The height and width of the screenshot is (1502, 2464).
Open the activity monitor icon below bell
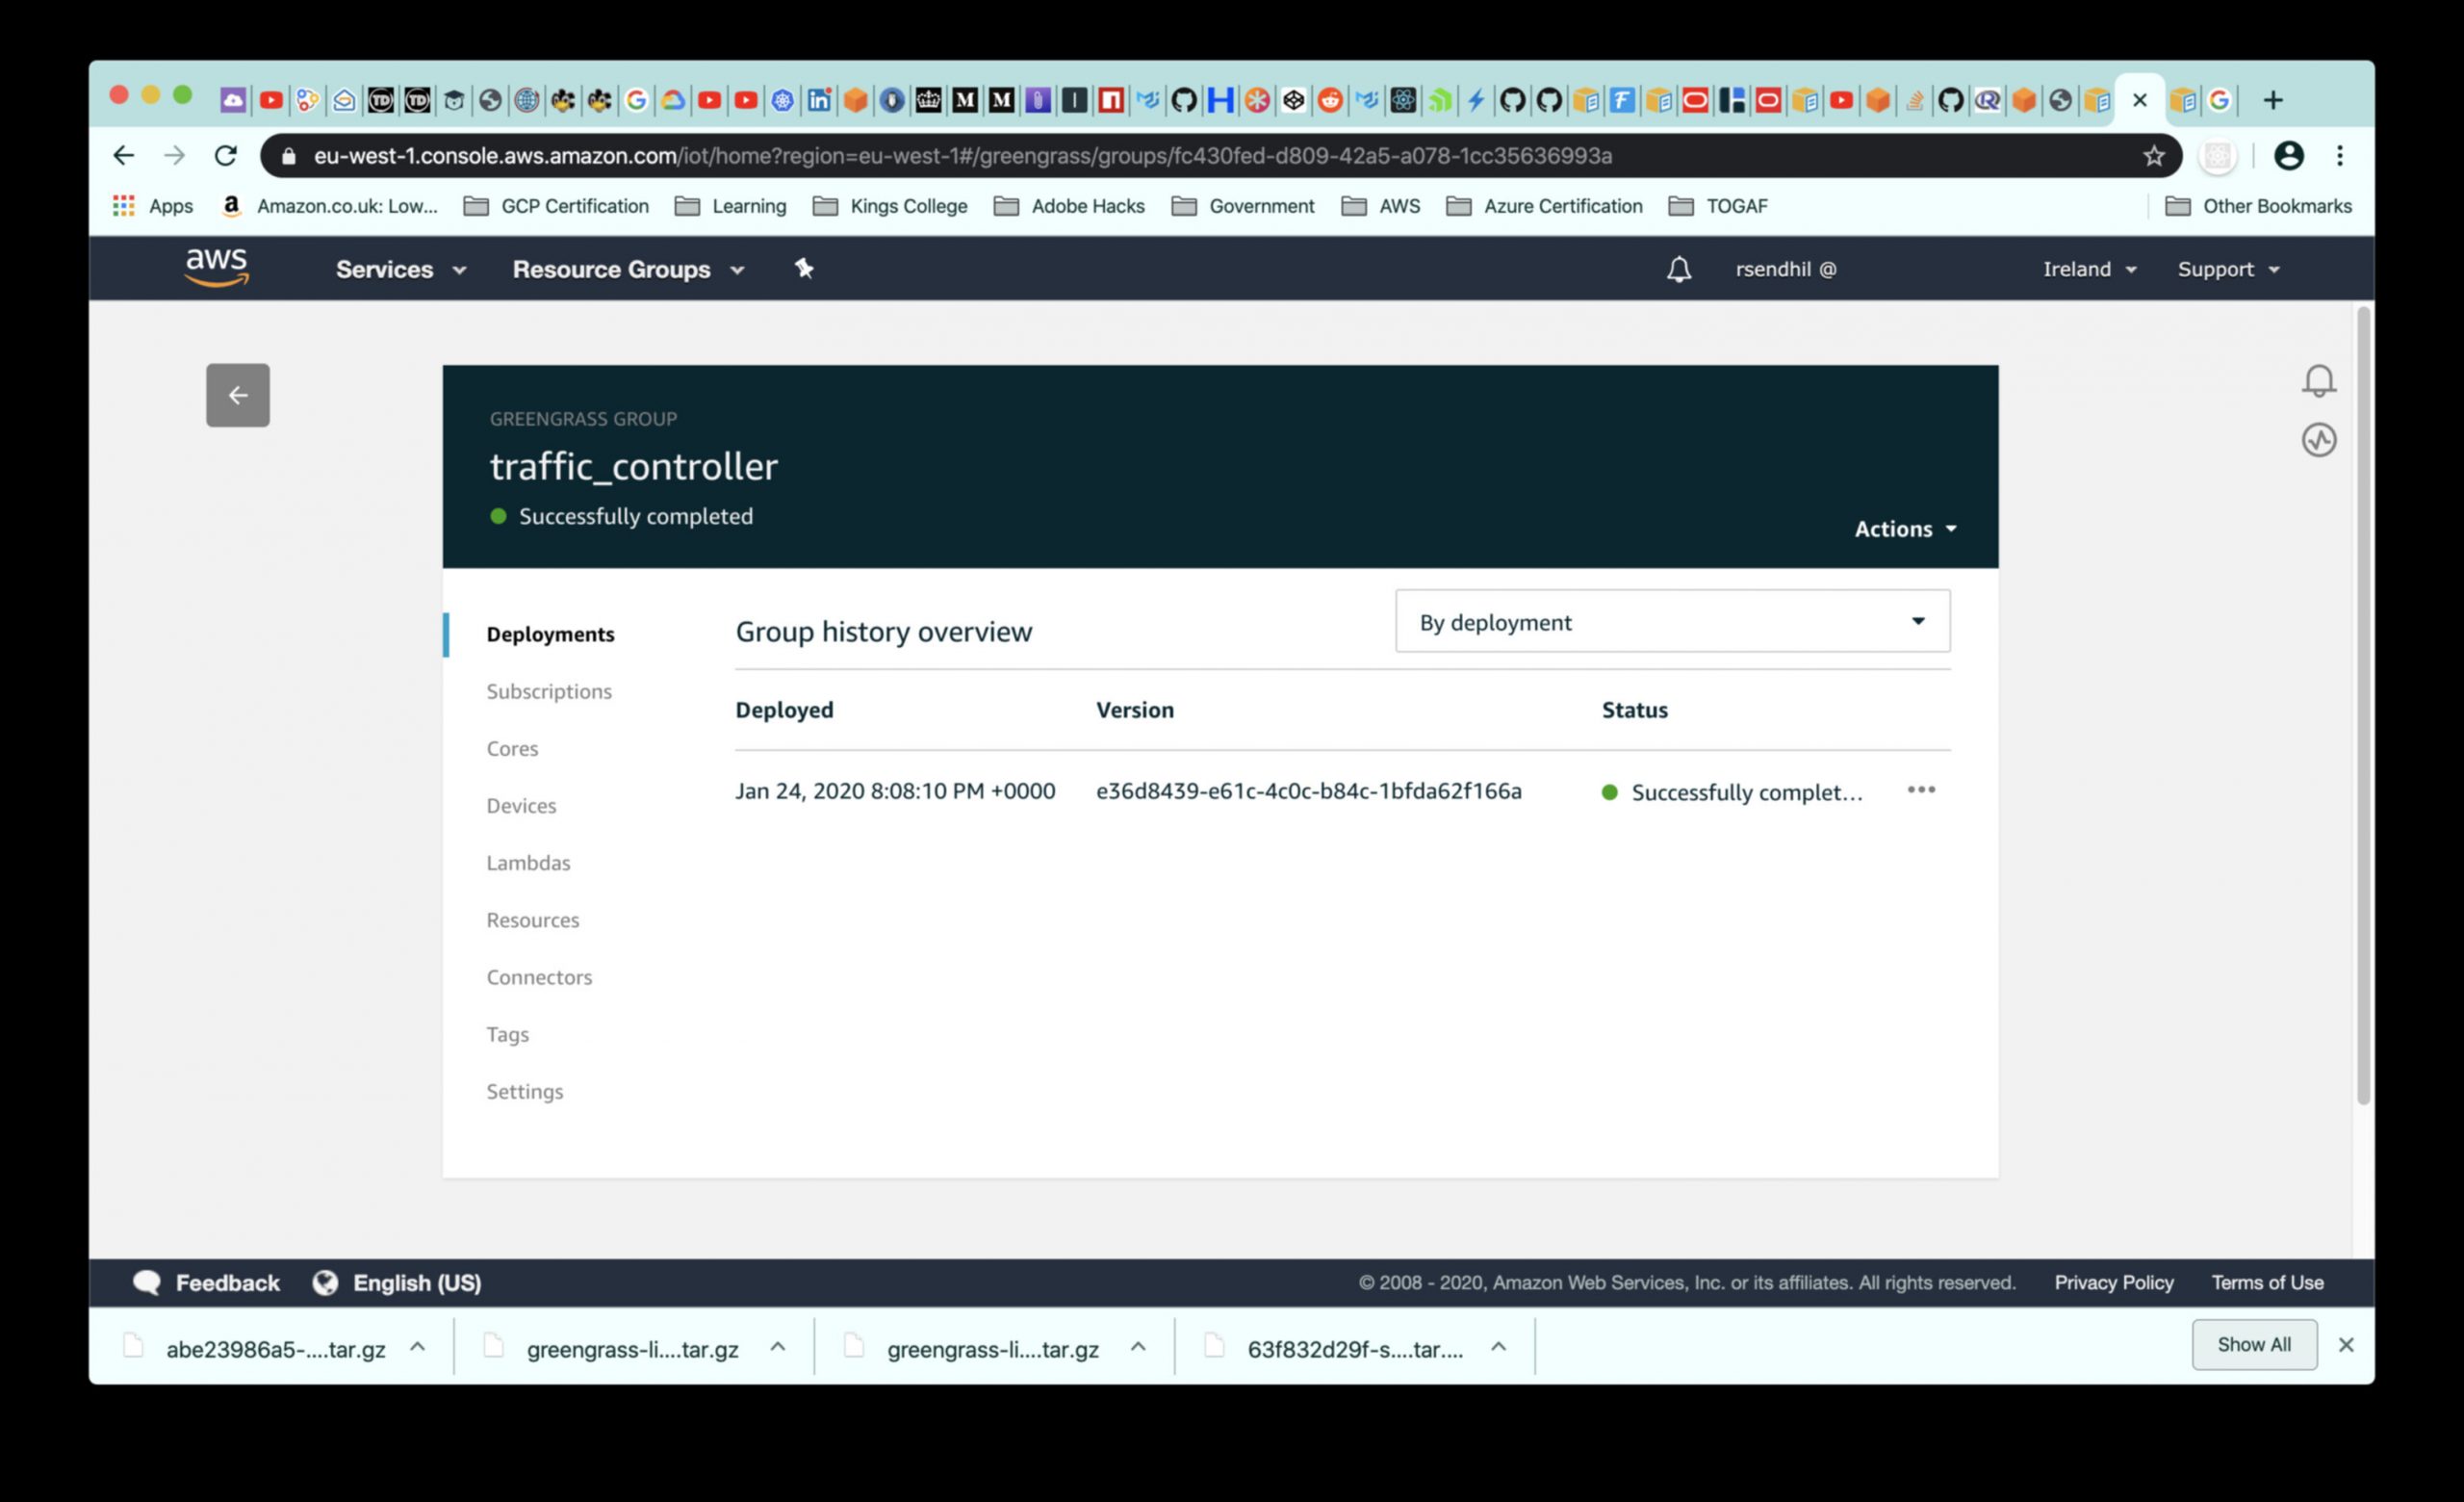click(x=2318, y=440)
